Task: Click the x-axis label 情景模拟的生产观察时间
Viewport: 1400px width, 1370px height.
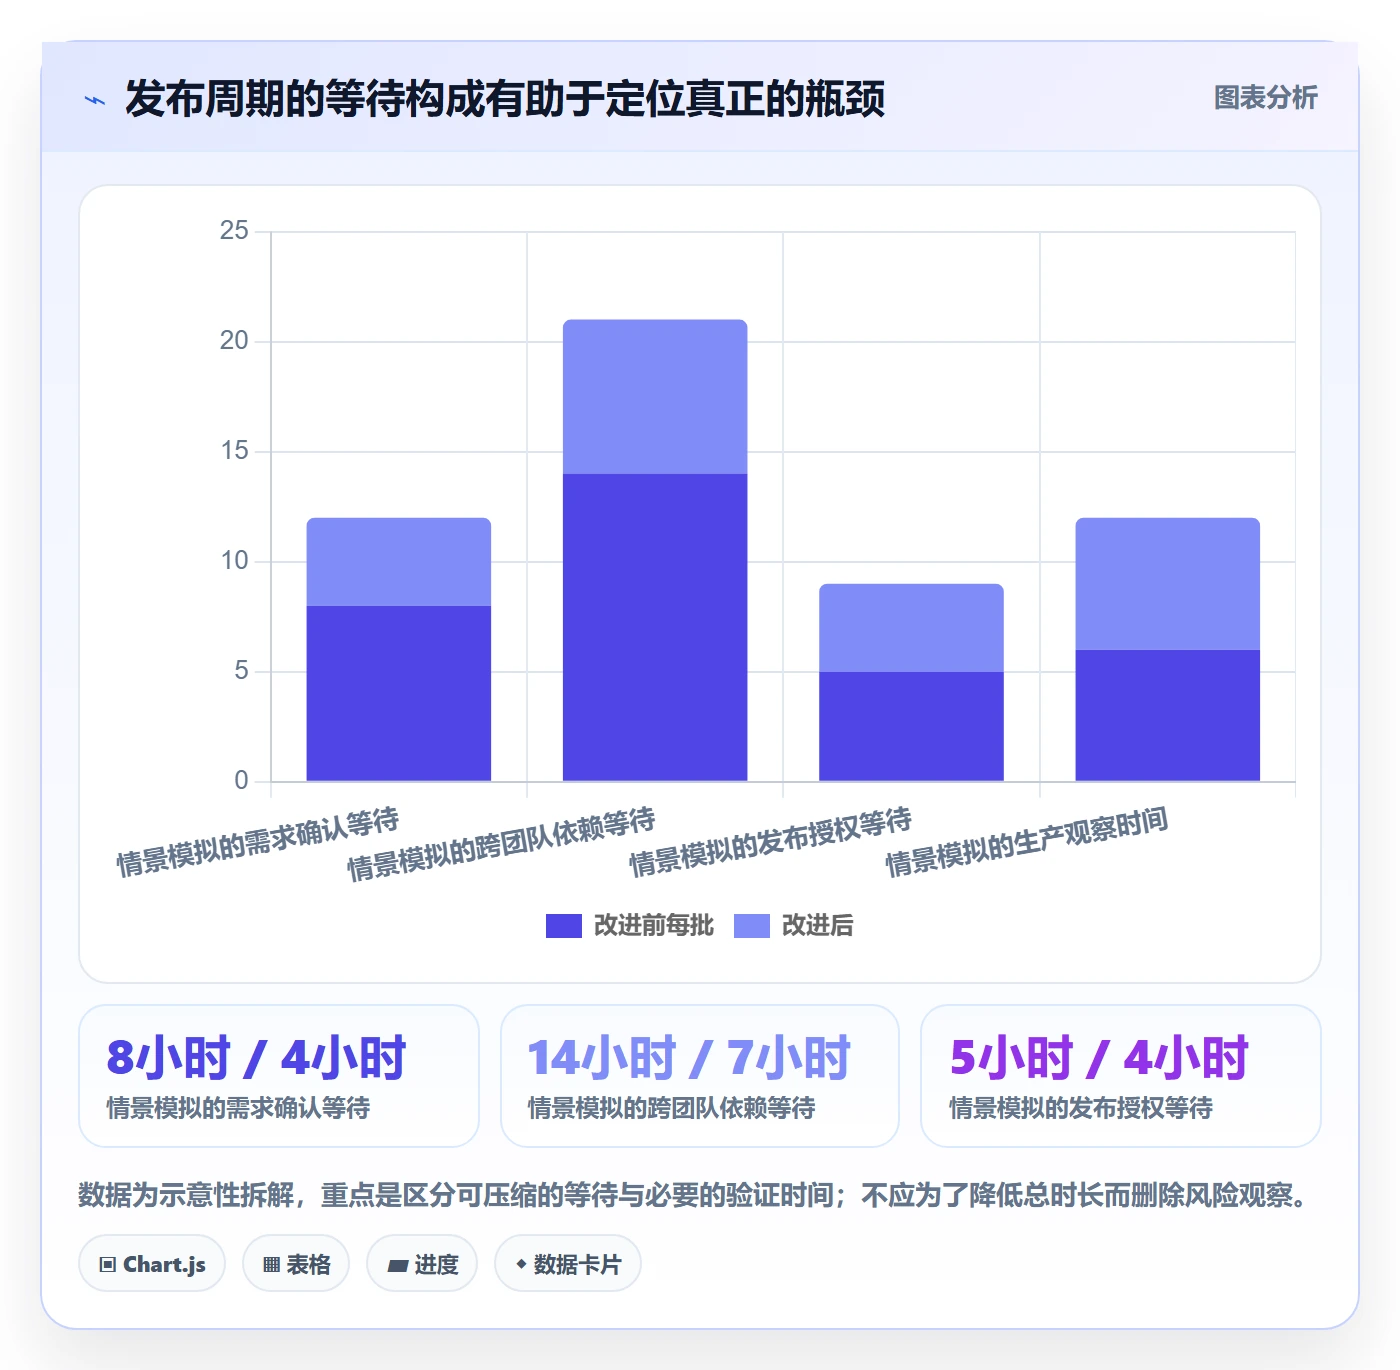Action: click(1027, 842)
